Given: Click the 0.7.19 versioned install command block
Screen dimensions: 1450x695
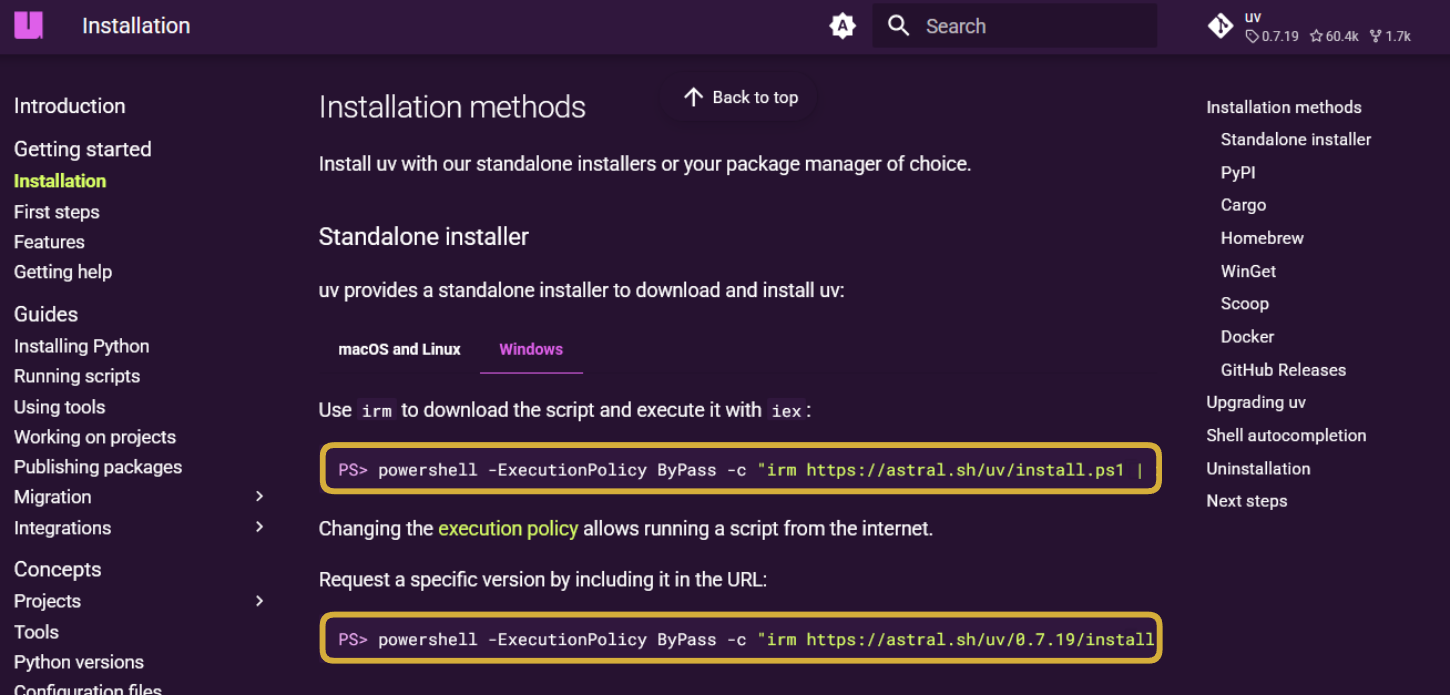Looking at the screenshot, I should pyautogui.click(x=741, y=638).
